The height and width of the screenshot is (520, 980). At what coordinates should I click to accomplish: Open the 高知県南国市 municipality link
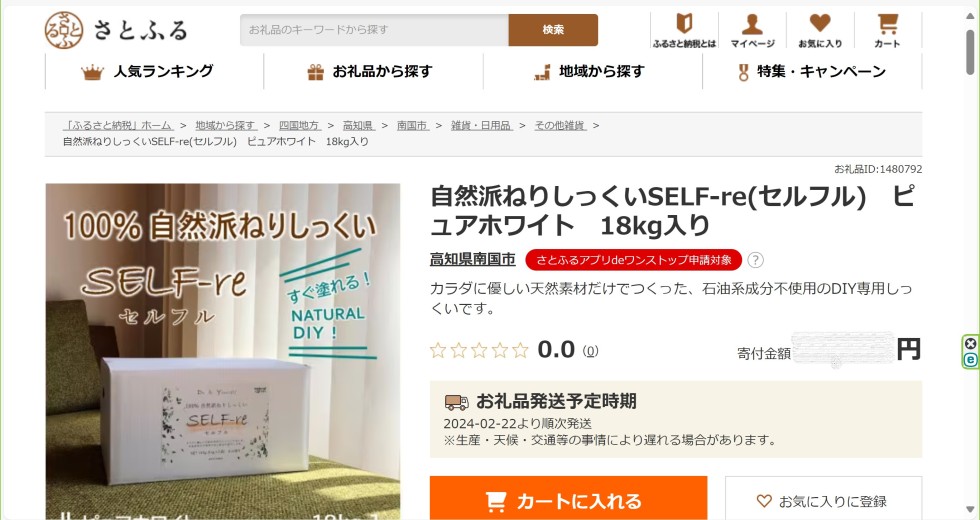point(472,259)
